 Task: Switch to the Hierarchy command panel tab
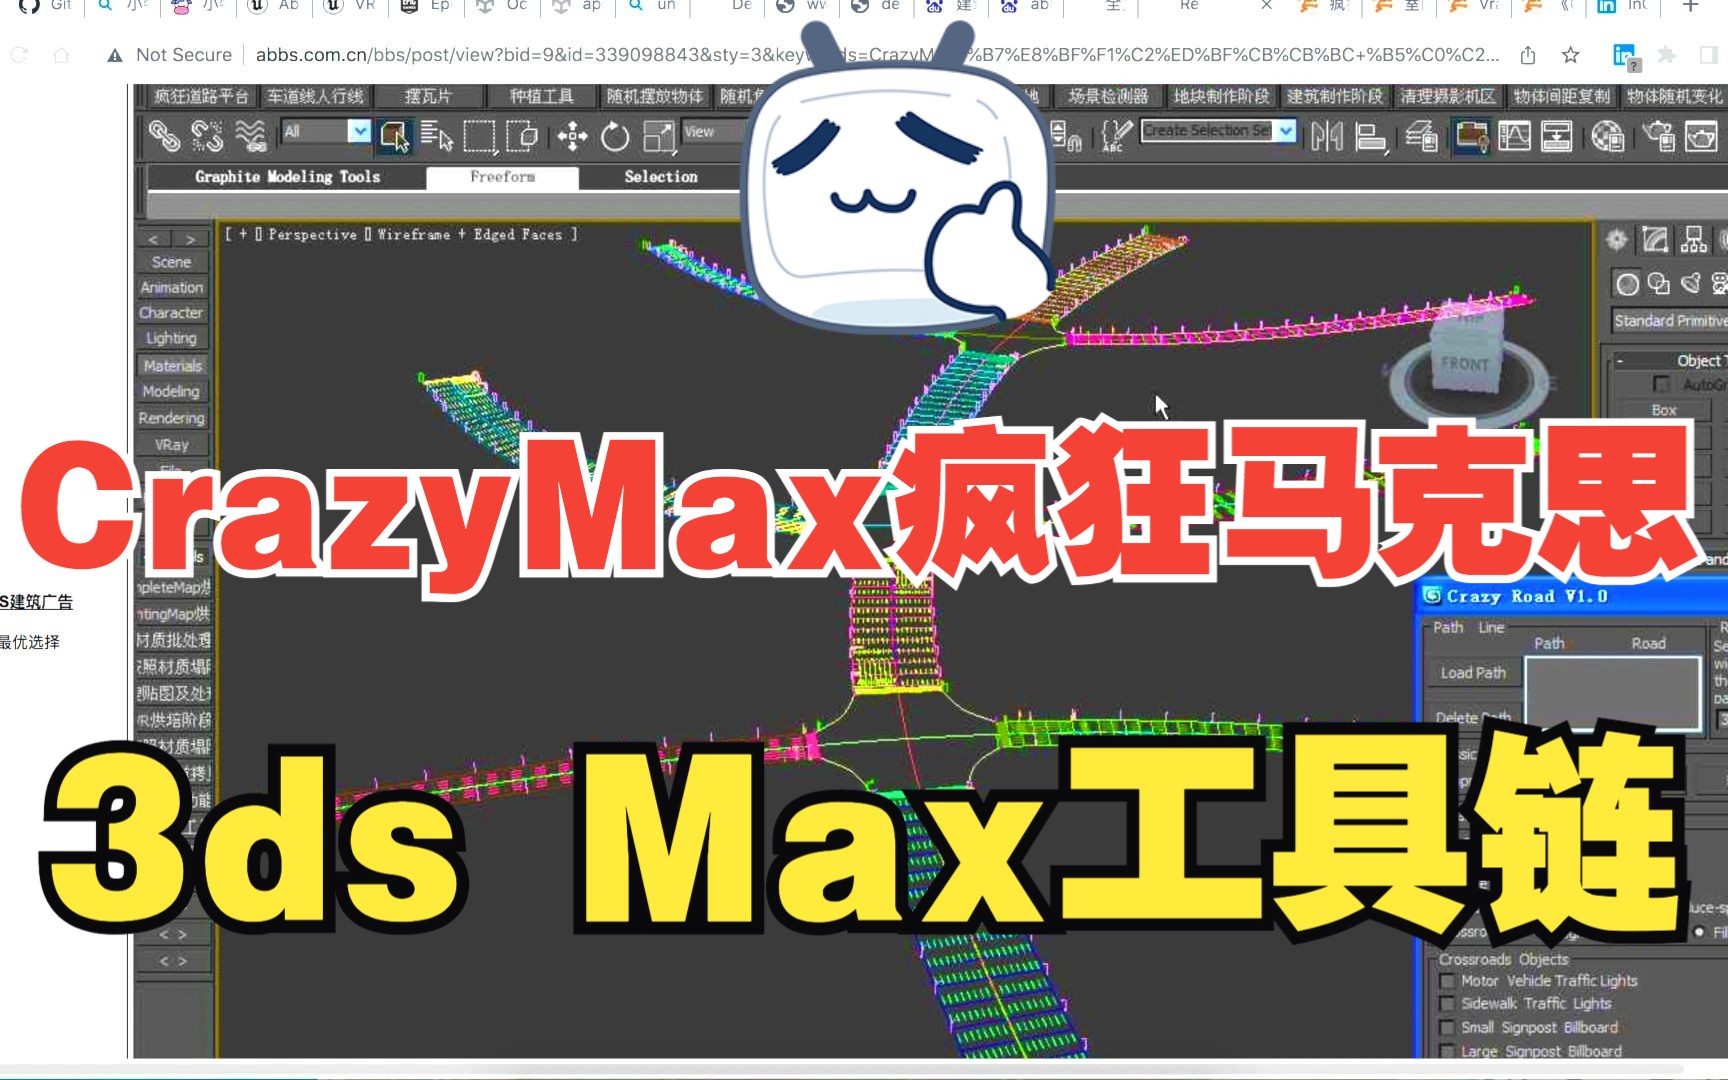tap(1694, 240)
